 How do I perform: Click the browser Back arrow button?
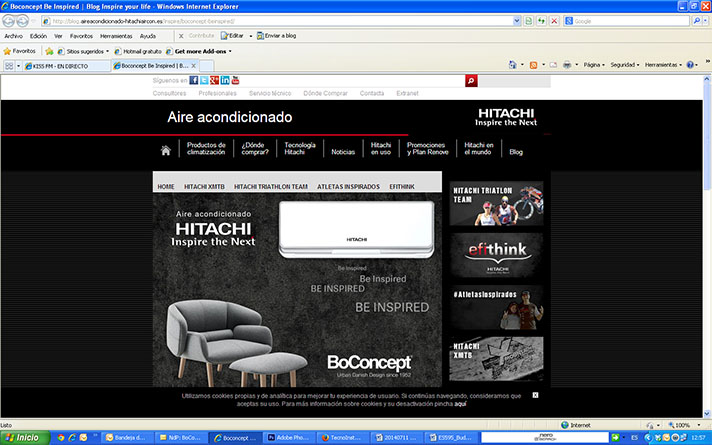tap(8, 21)
